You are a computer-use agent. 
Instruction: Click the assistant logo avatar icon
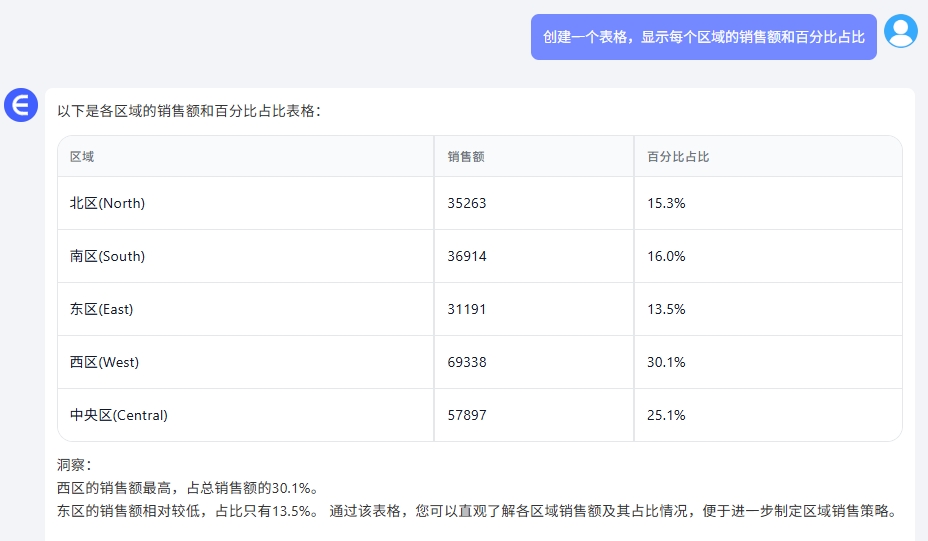tap(21, 105)
